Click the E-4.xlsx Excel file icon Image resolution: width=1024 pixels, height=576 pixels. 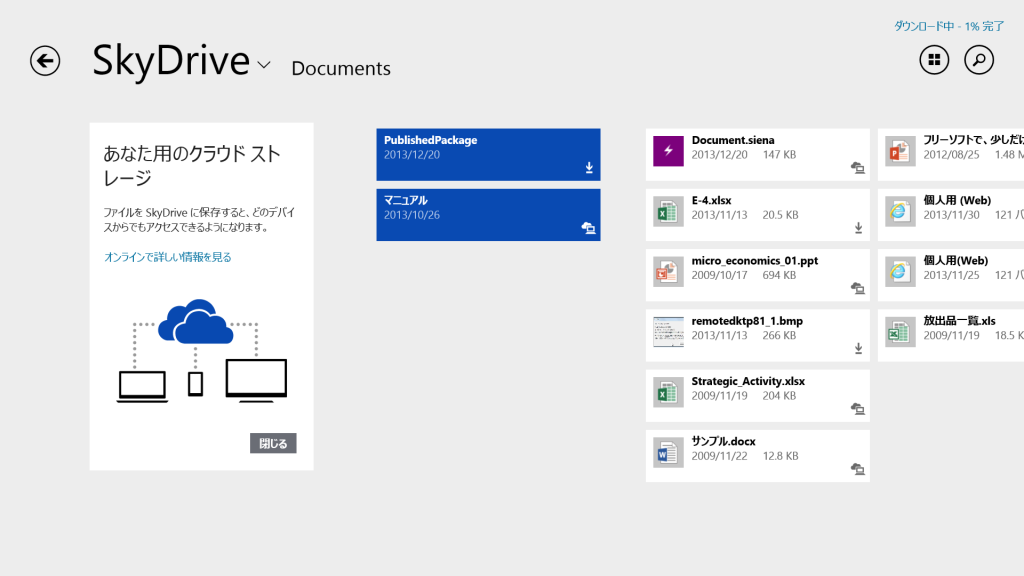(x=668, y=212)
